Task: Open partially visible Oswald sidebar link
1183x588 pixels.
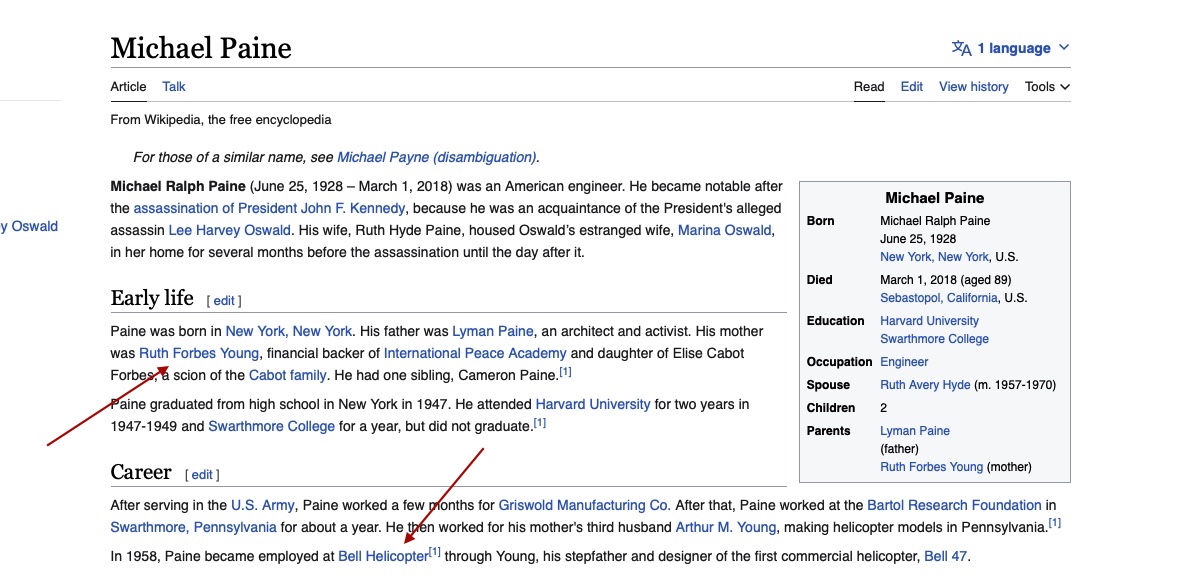Action: [x=29, y=226]
